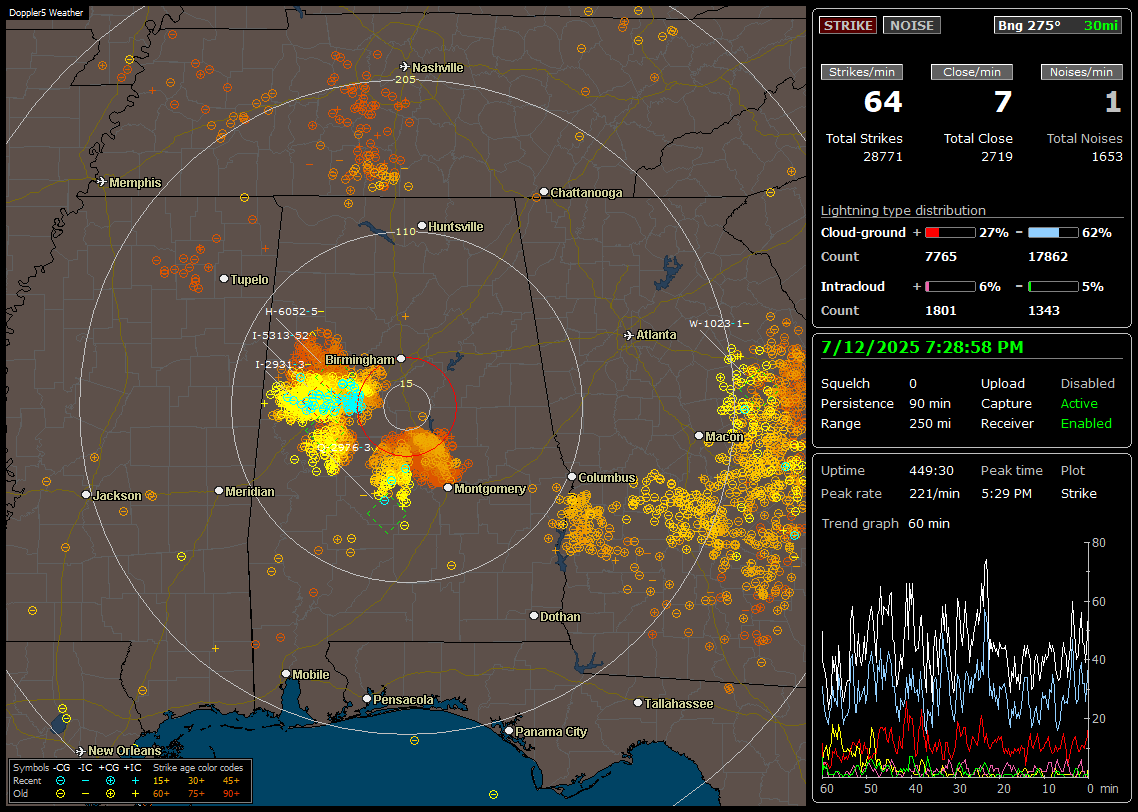Viewport: 1138px width, 812px height.
Task: Click the Tupelo city marker dot
Action: [224, 279]
